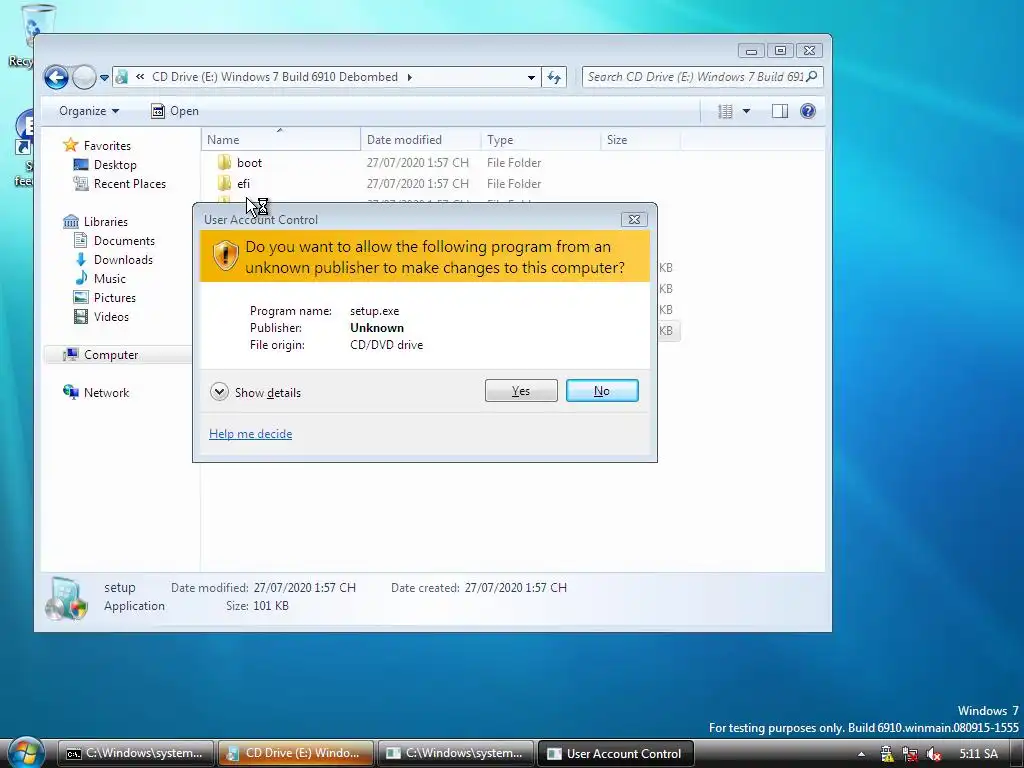Switch to CD Drive (E:) taskbar item
The width and height of the screenshot is (1024, 768).
click(x=296, y=753)
